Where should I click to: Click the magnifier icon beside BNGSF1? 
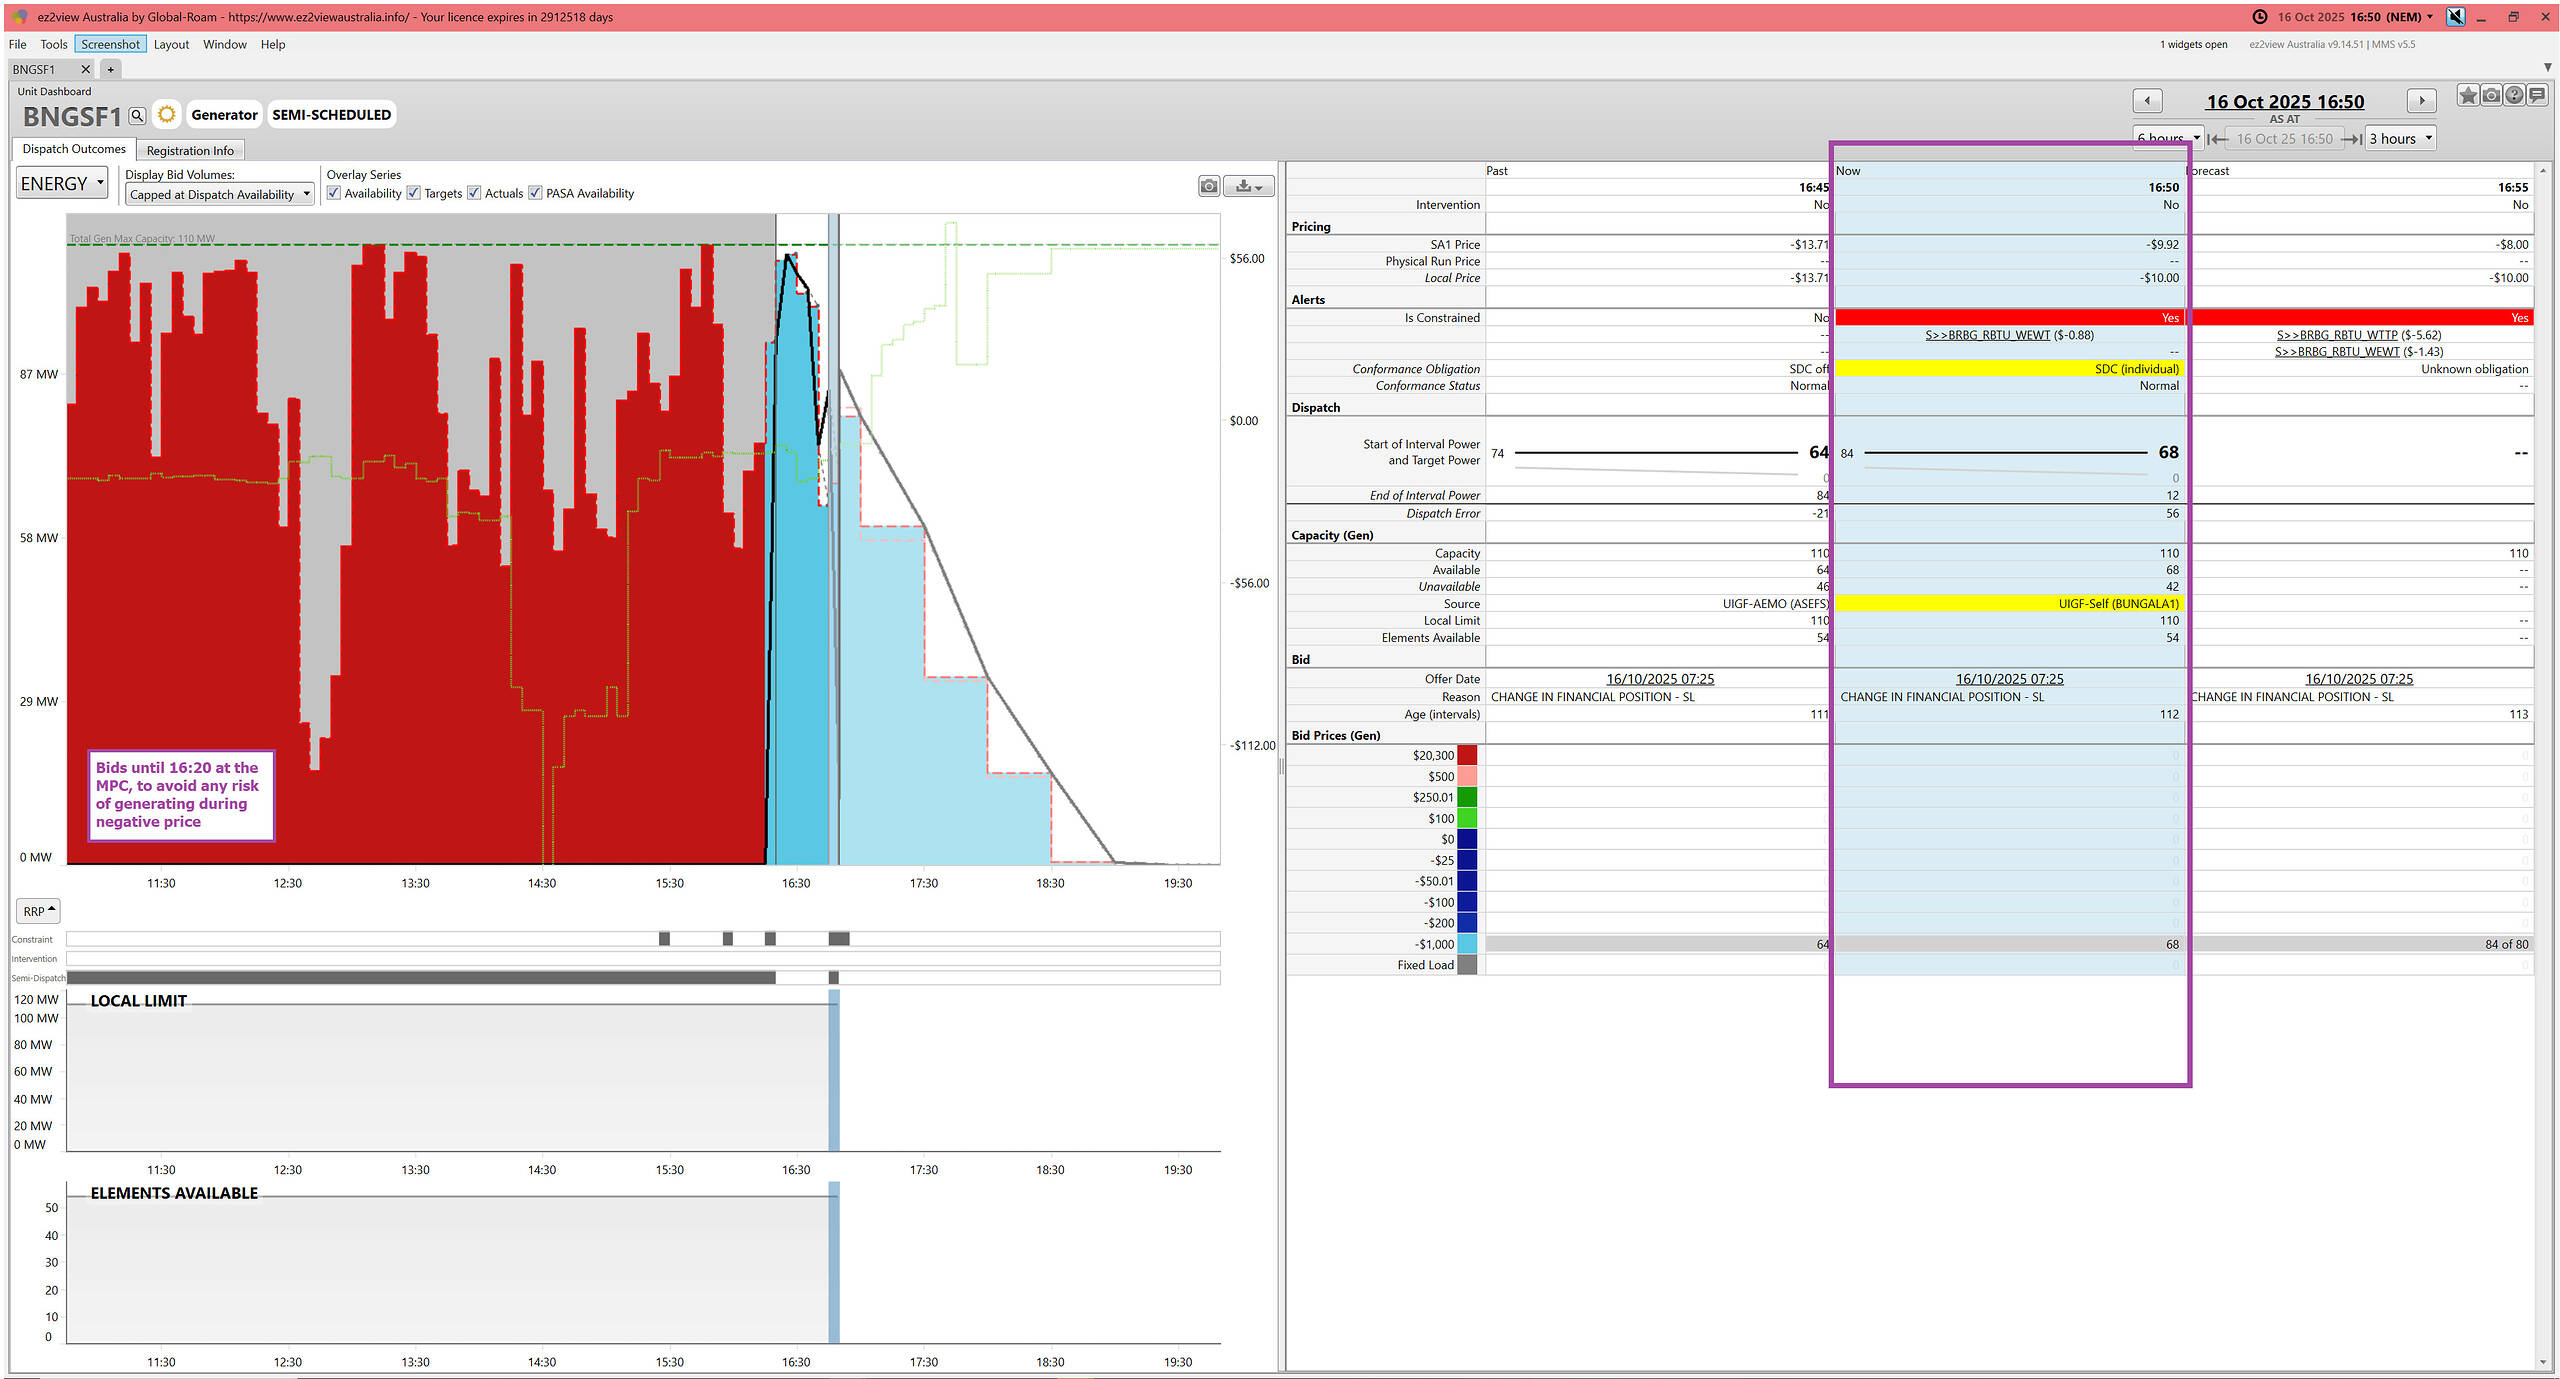(x=137, y=116)
